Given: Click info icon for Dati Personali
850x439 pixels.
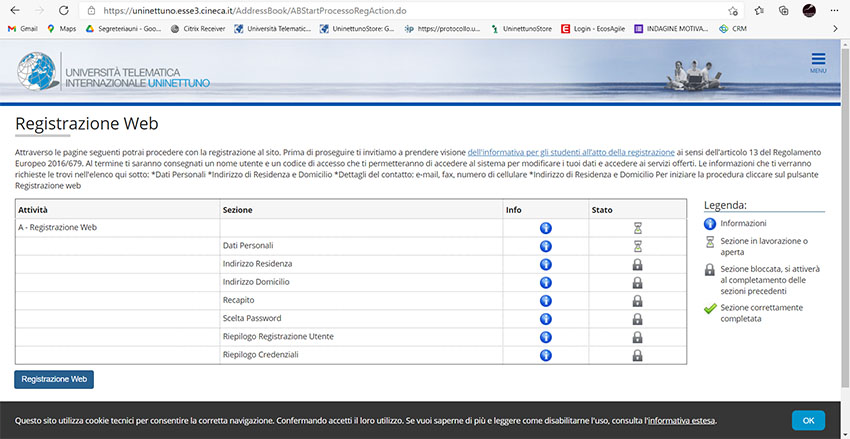Looking at the screenshot, I should [x=545, y=246].
